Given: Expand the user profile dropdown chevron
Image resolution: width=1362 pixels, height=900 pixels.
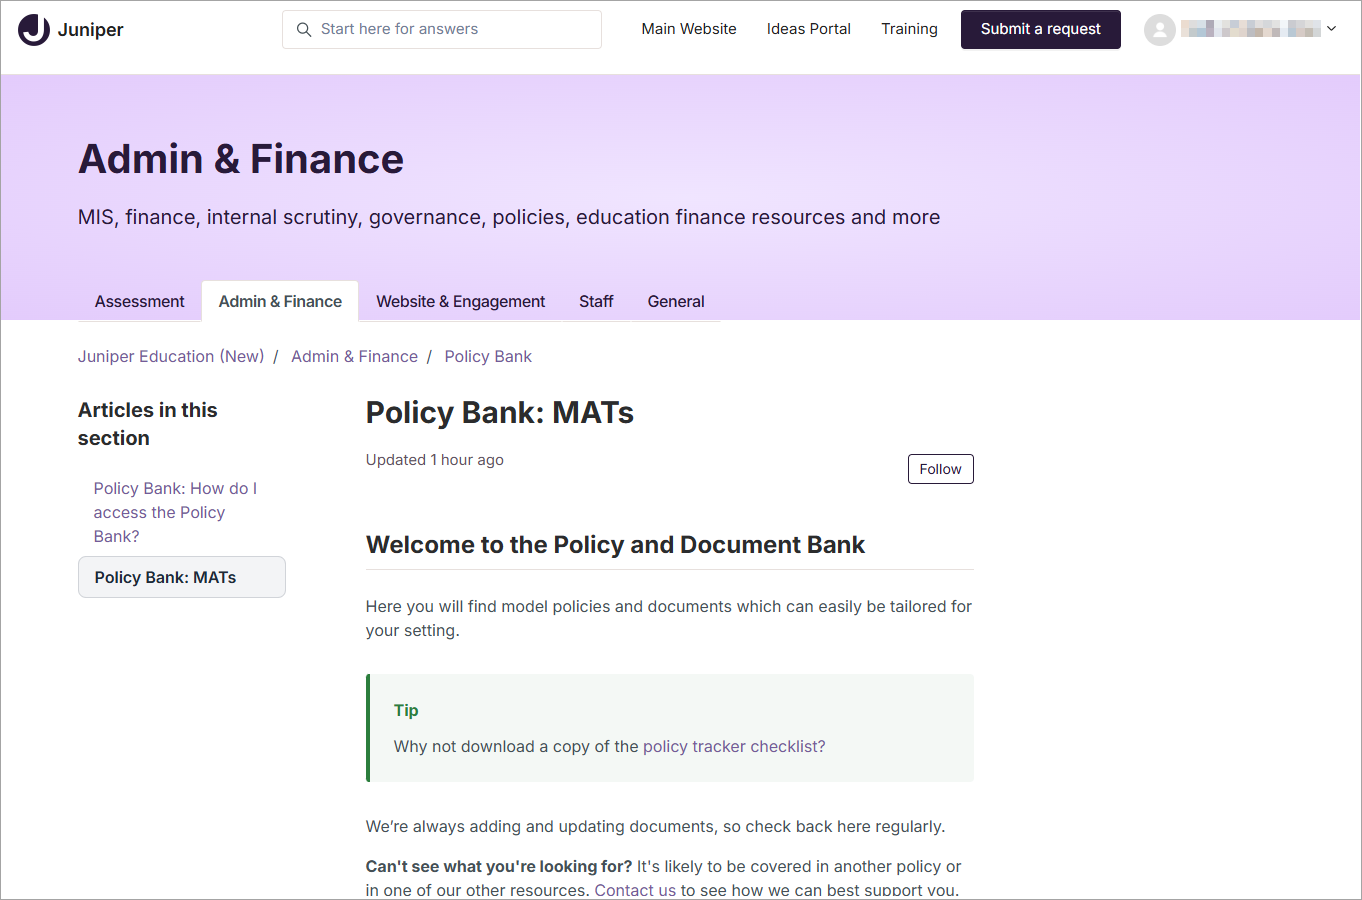Looking at the screenshot, I should (x=1331, y=29).
